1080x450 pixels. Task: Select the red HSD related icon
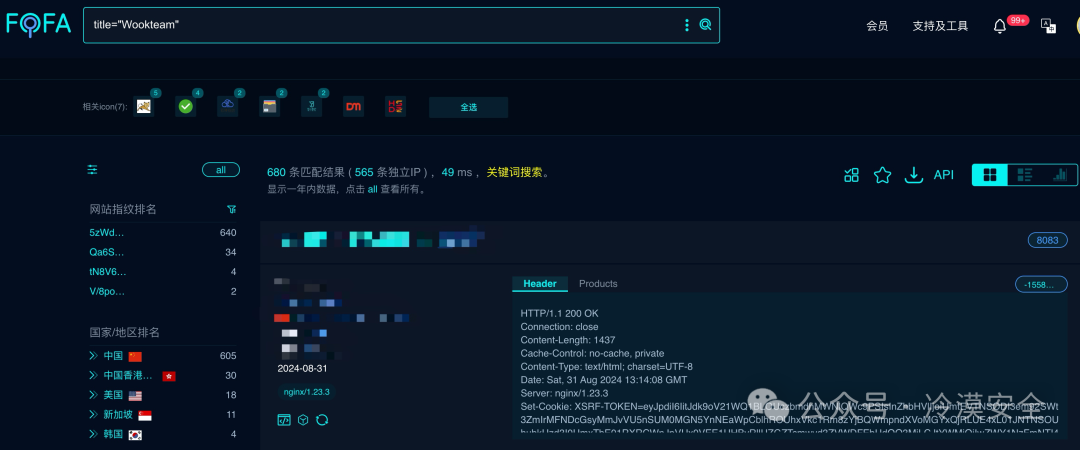click(x=395, y=106)
